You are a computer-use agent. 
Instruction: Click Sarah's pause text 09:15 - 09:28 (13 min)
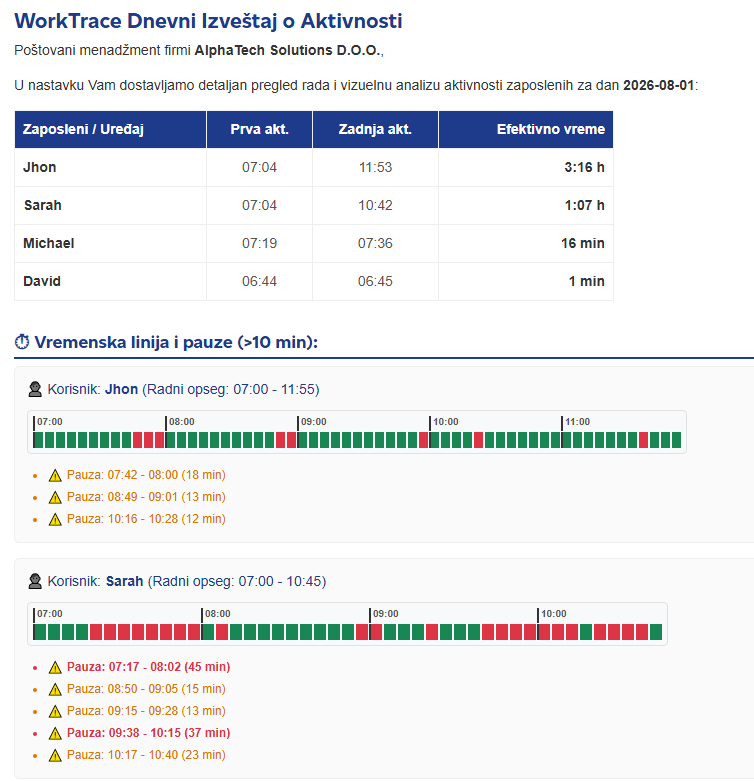pos(146,711)
